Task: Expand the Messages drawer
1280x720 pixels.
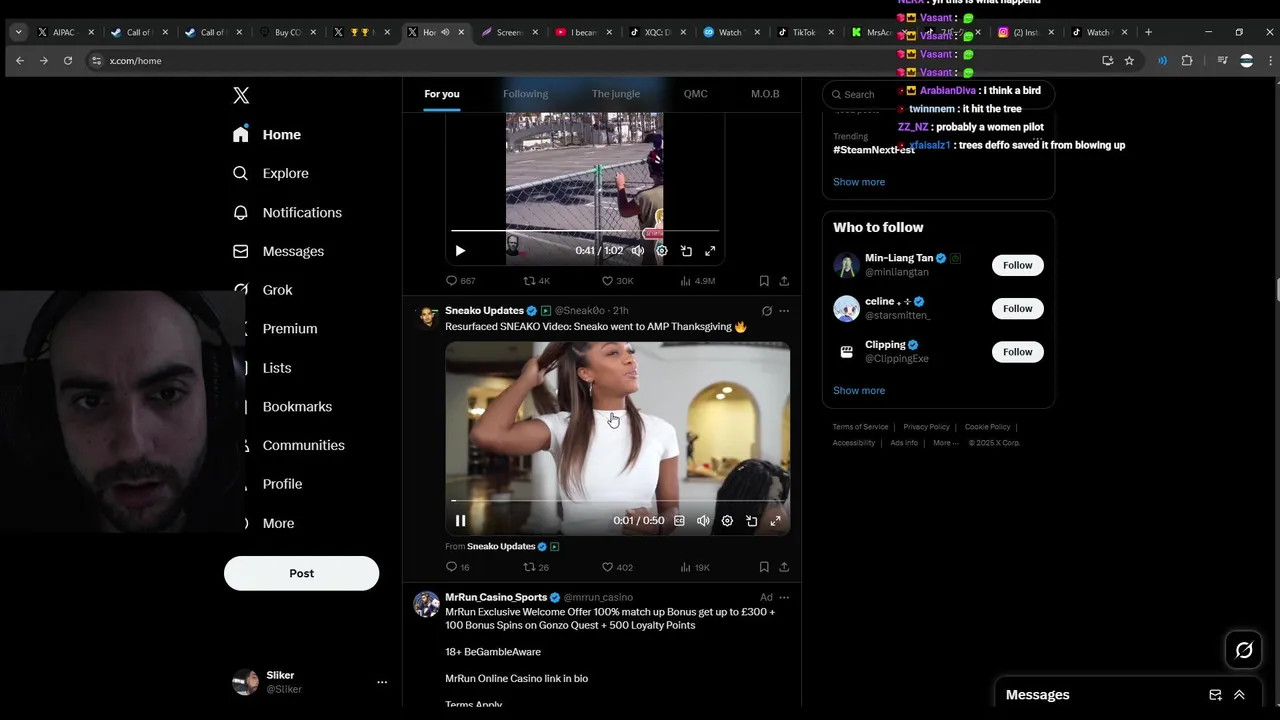Action: pyautogui.click(x=1239, y=695)
